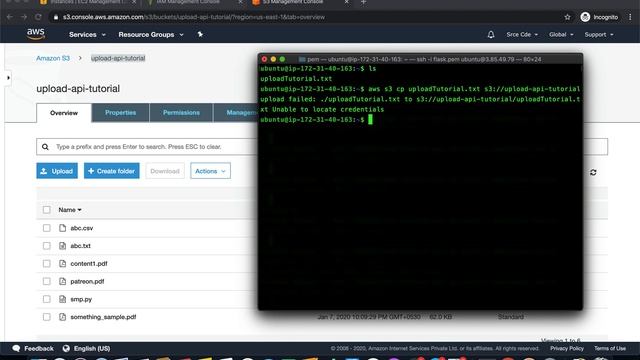The image size is (640, 360).
Task: Open the Srce Cde account dropdown
Action: [x=522, y=35]
